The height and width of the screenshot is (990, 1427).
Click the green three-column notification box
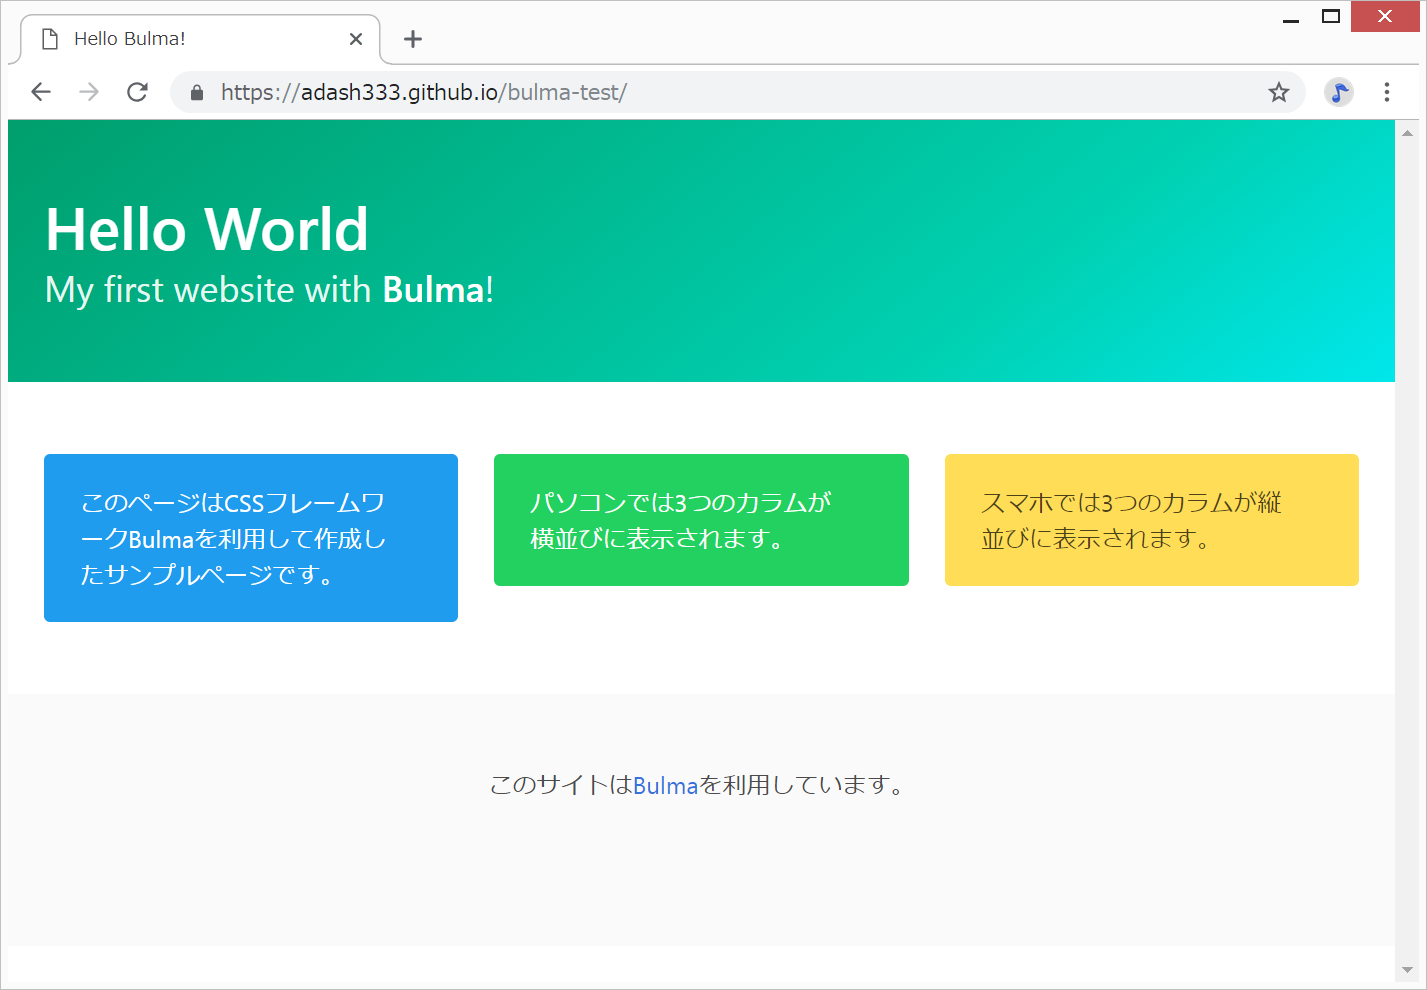coord(701,520)
